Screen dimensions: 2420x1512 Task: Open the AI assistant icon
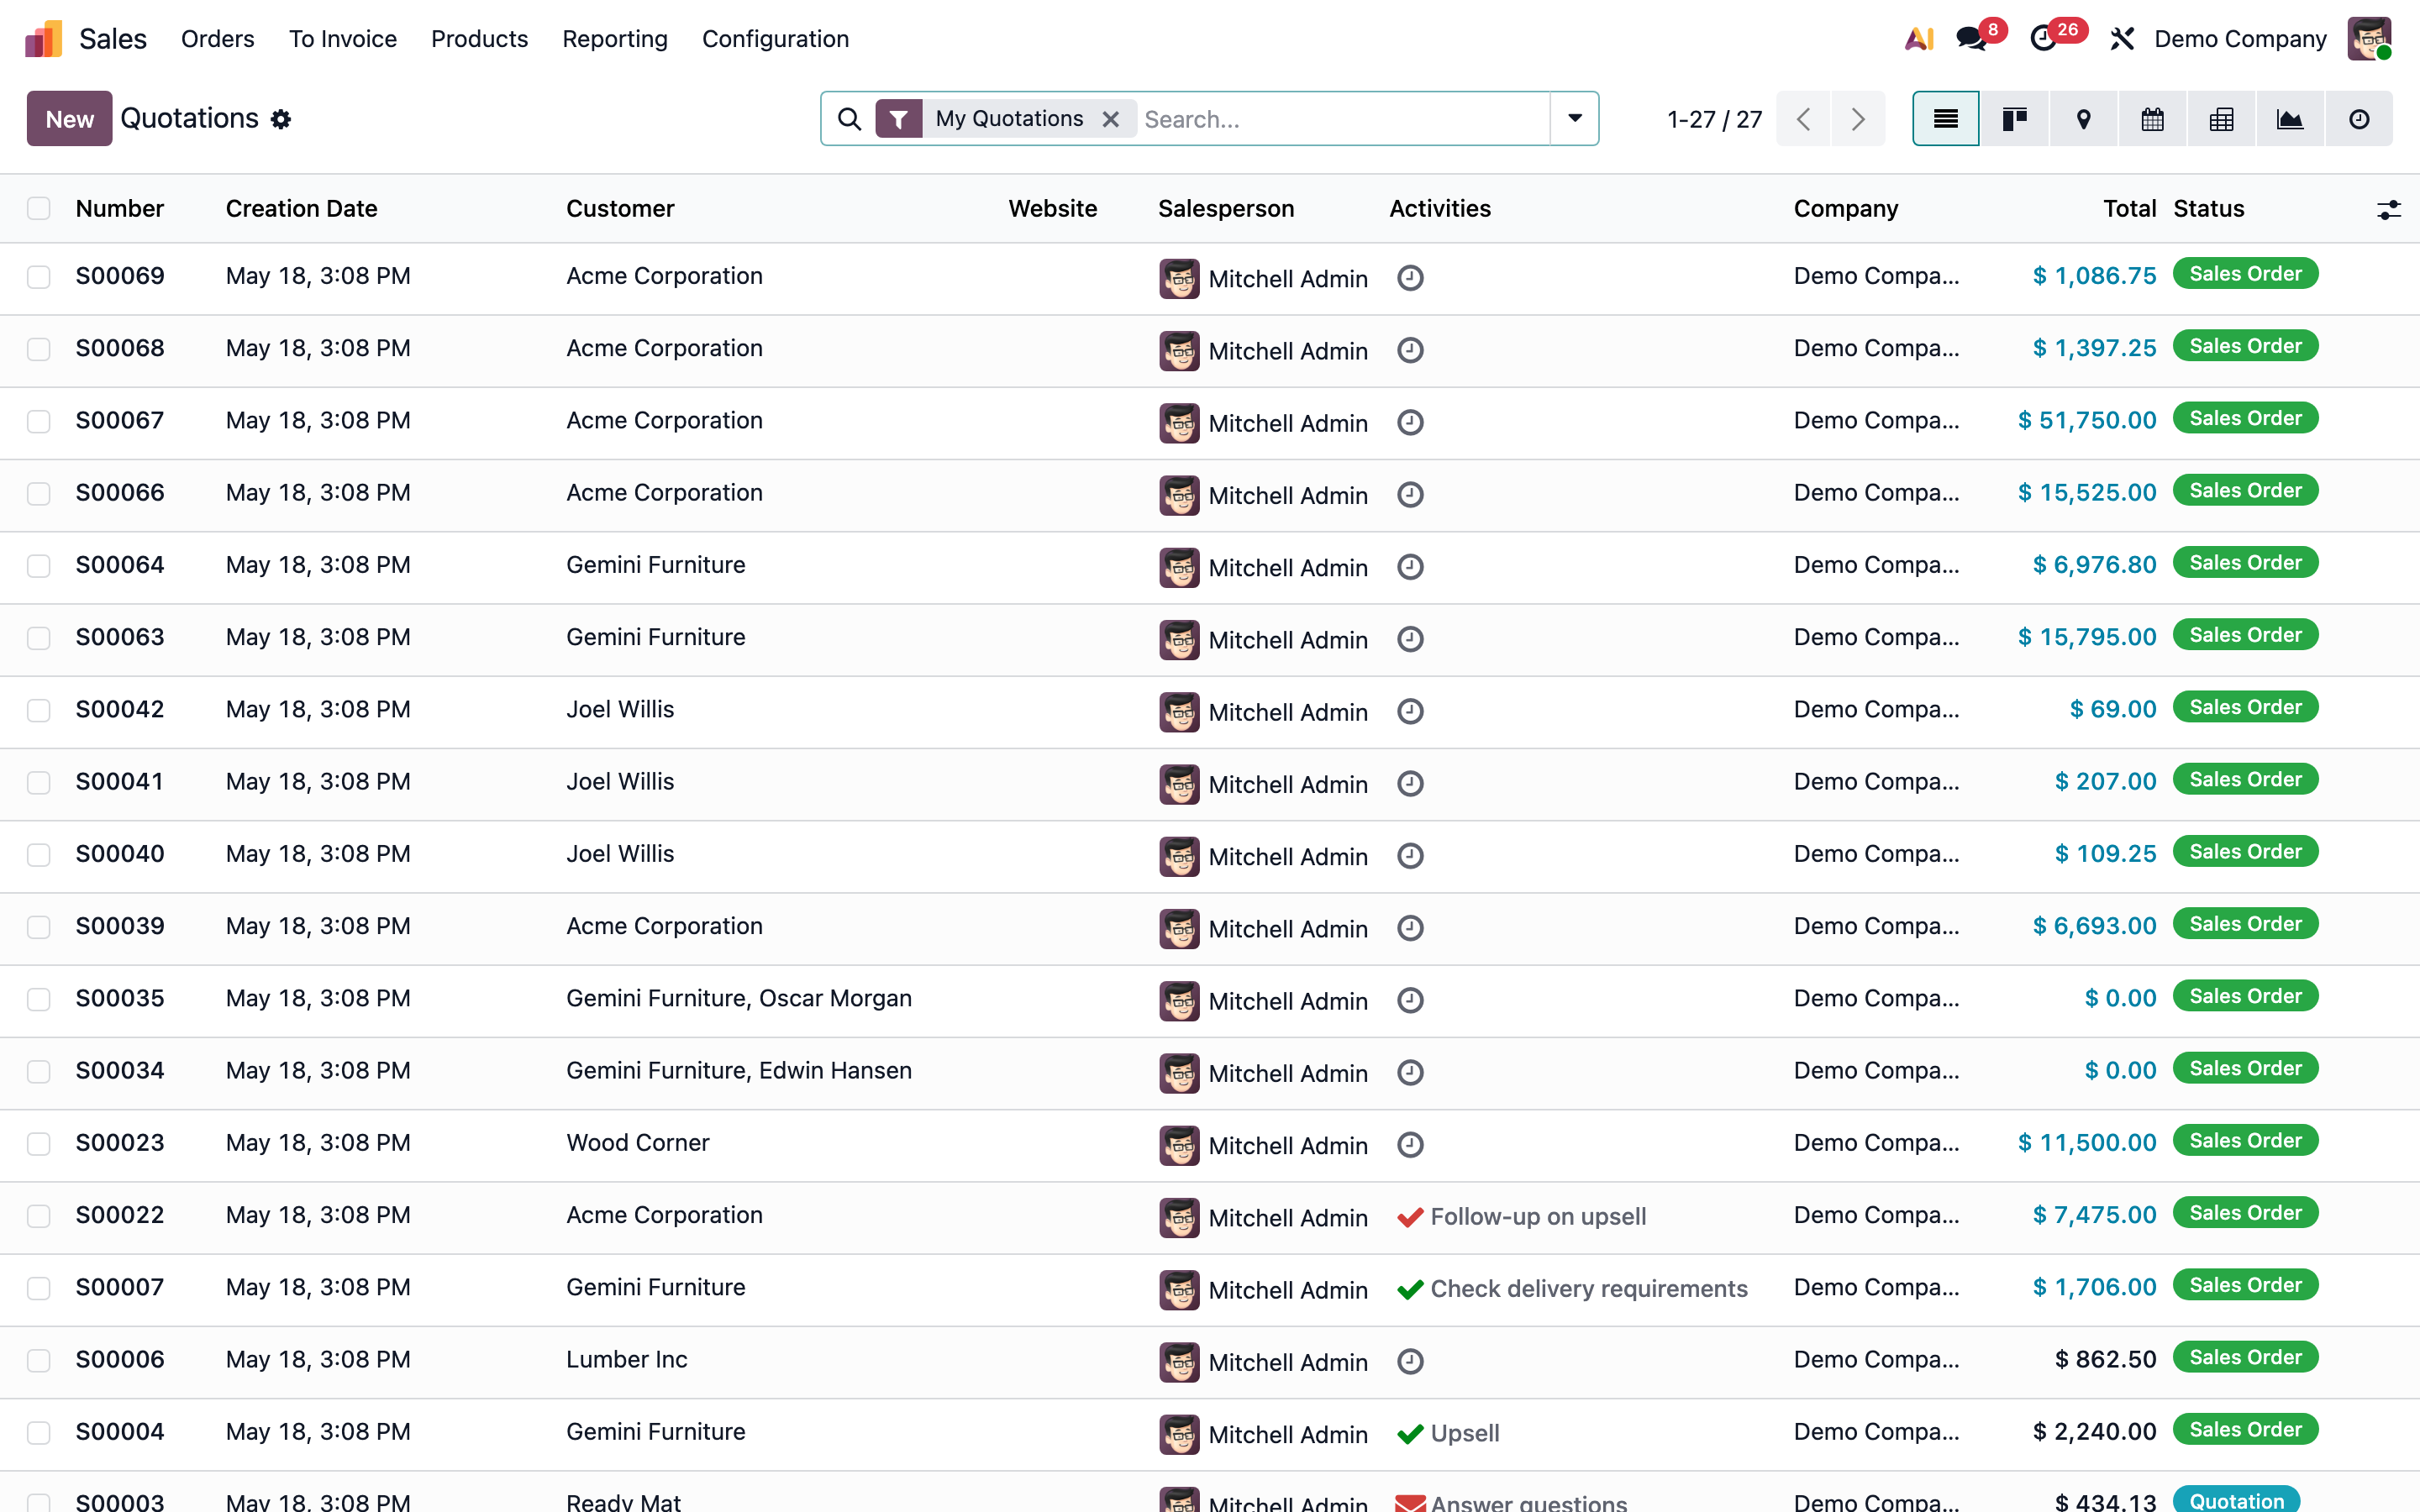coord(1919,39)
